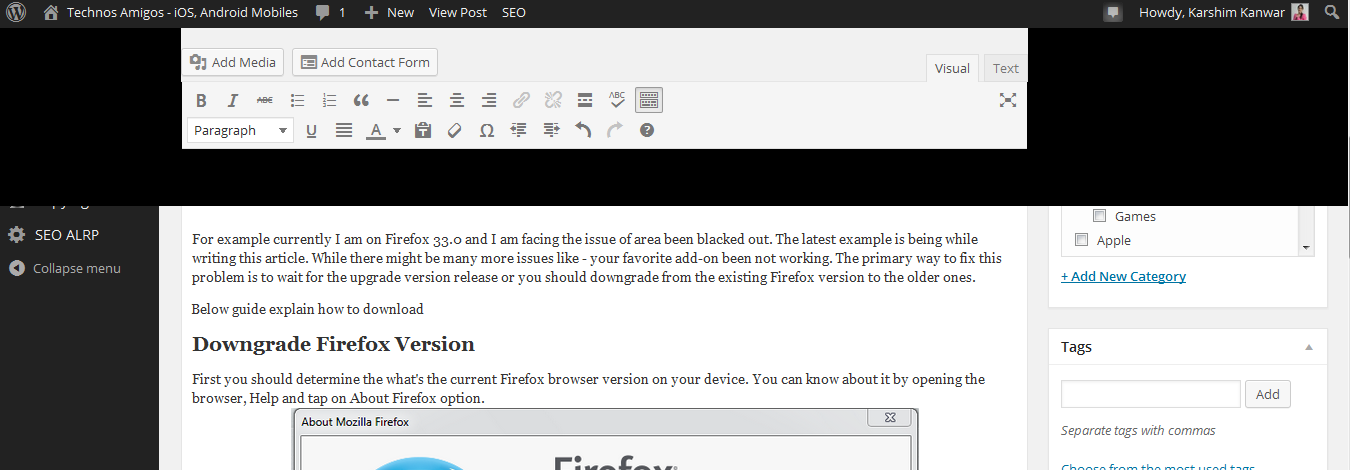
Task: Click the text 'Below guide explain how to download'
Action: point(308,309)
